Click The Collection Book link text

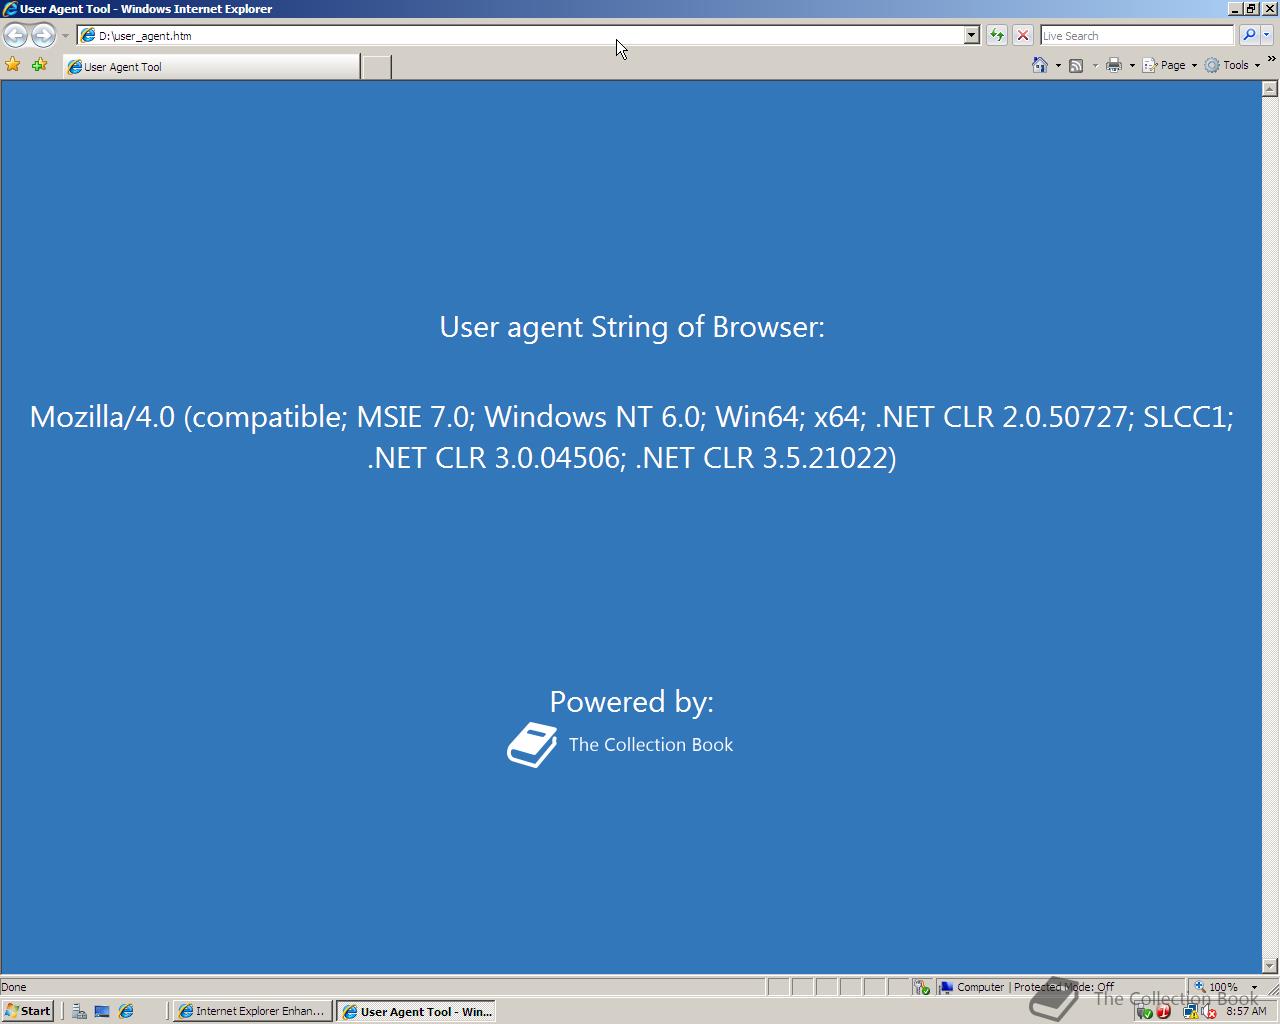(651, 745)
